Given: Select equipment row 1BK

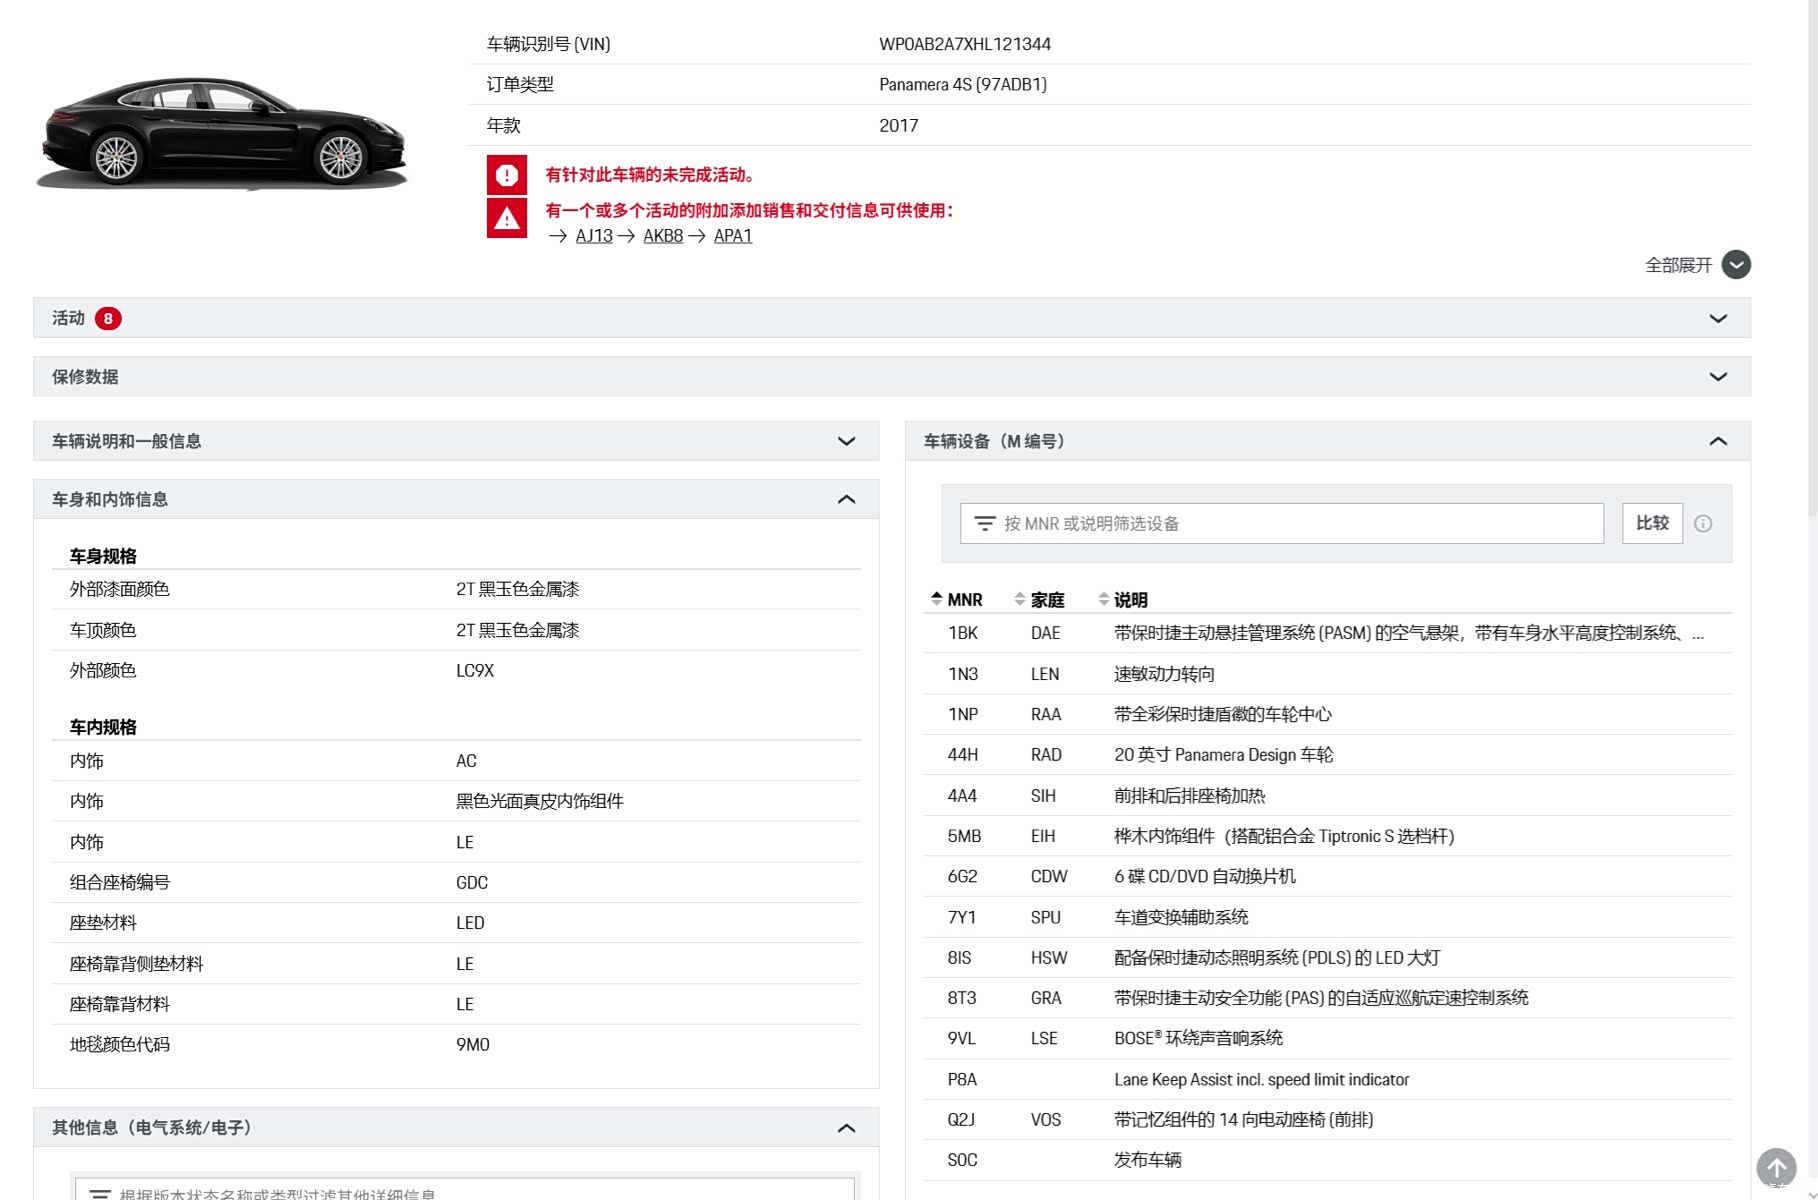Looking at the screenshot, I should point(1328,633).
